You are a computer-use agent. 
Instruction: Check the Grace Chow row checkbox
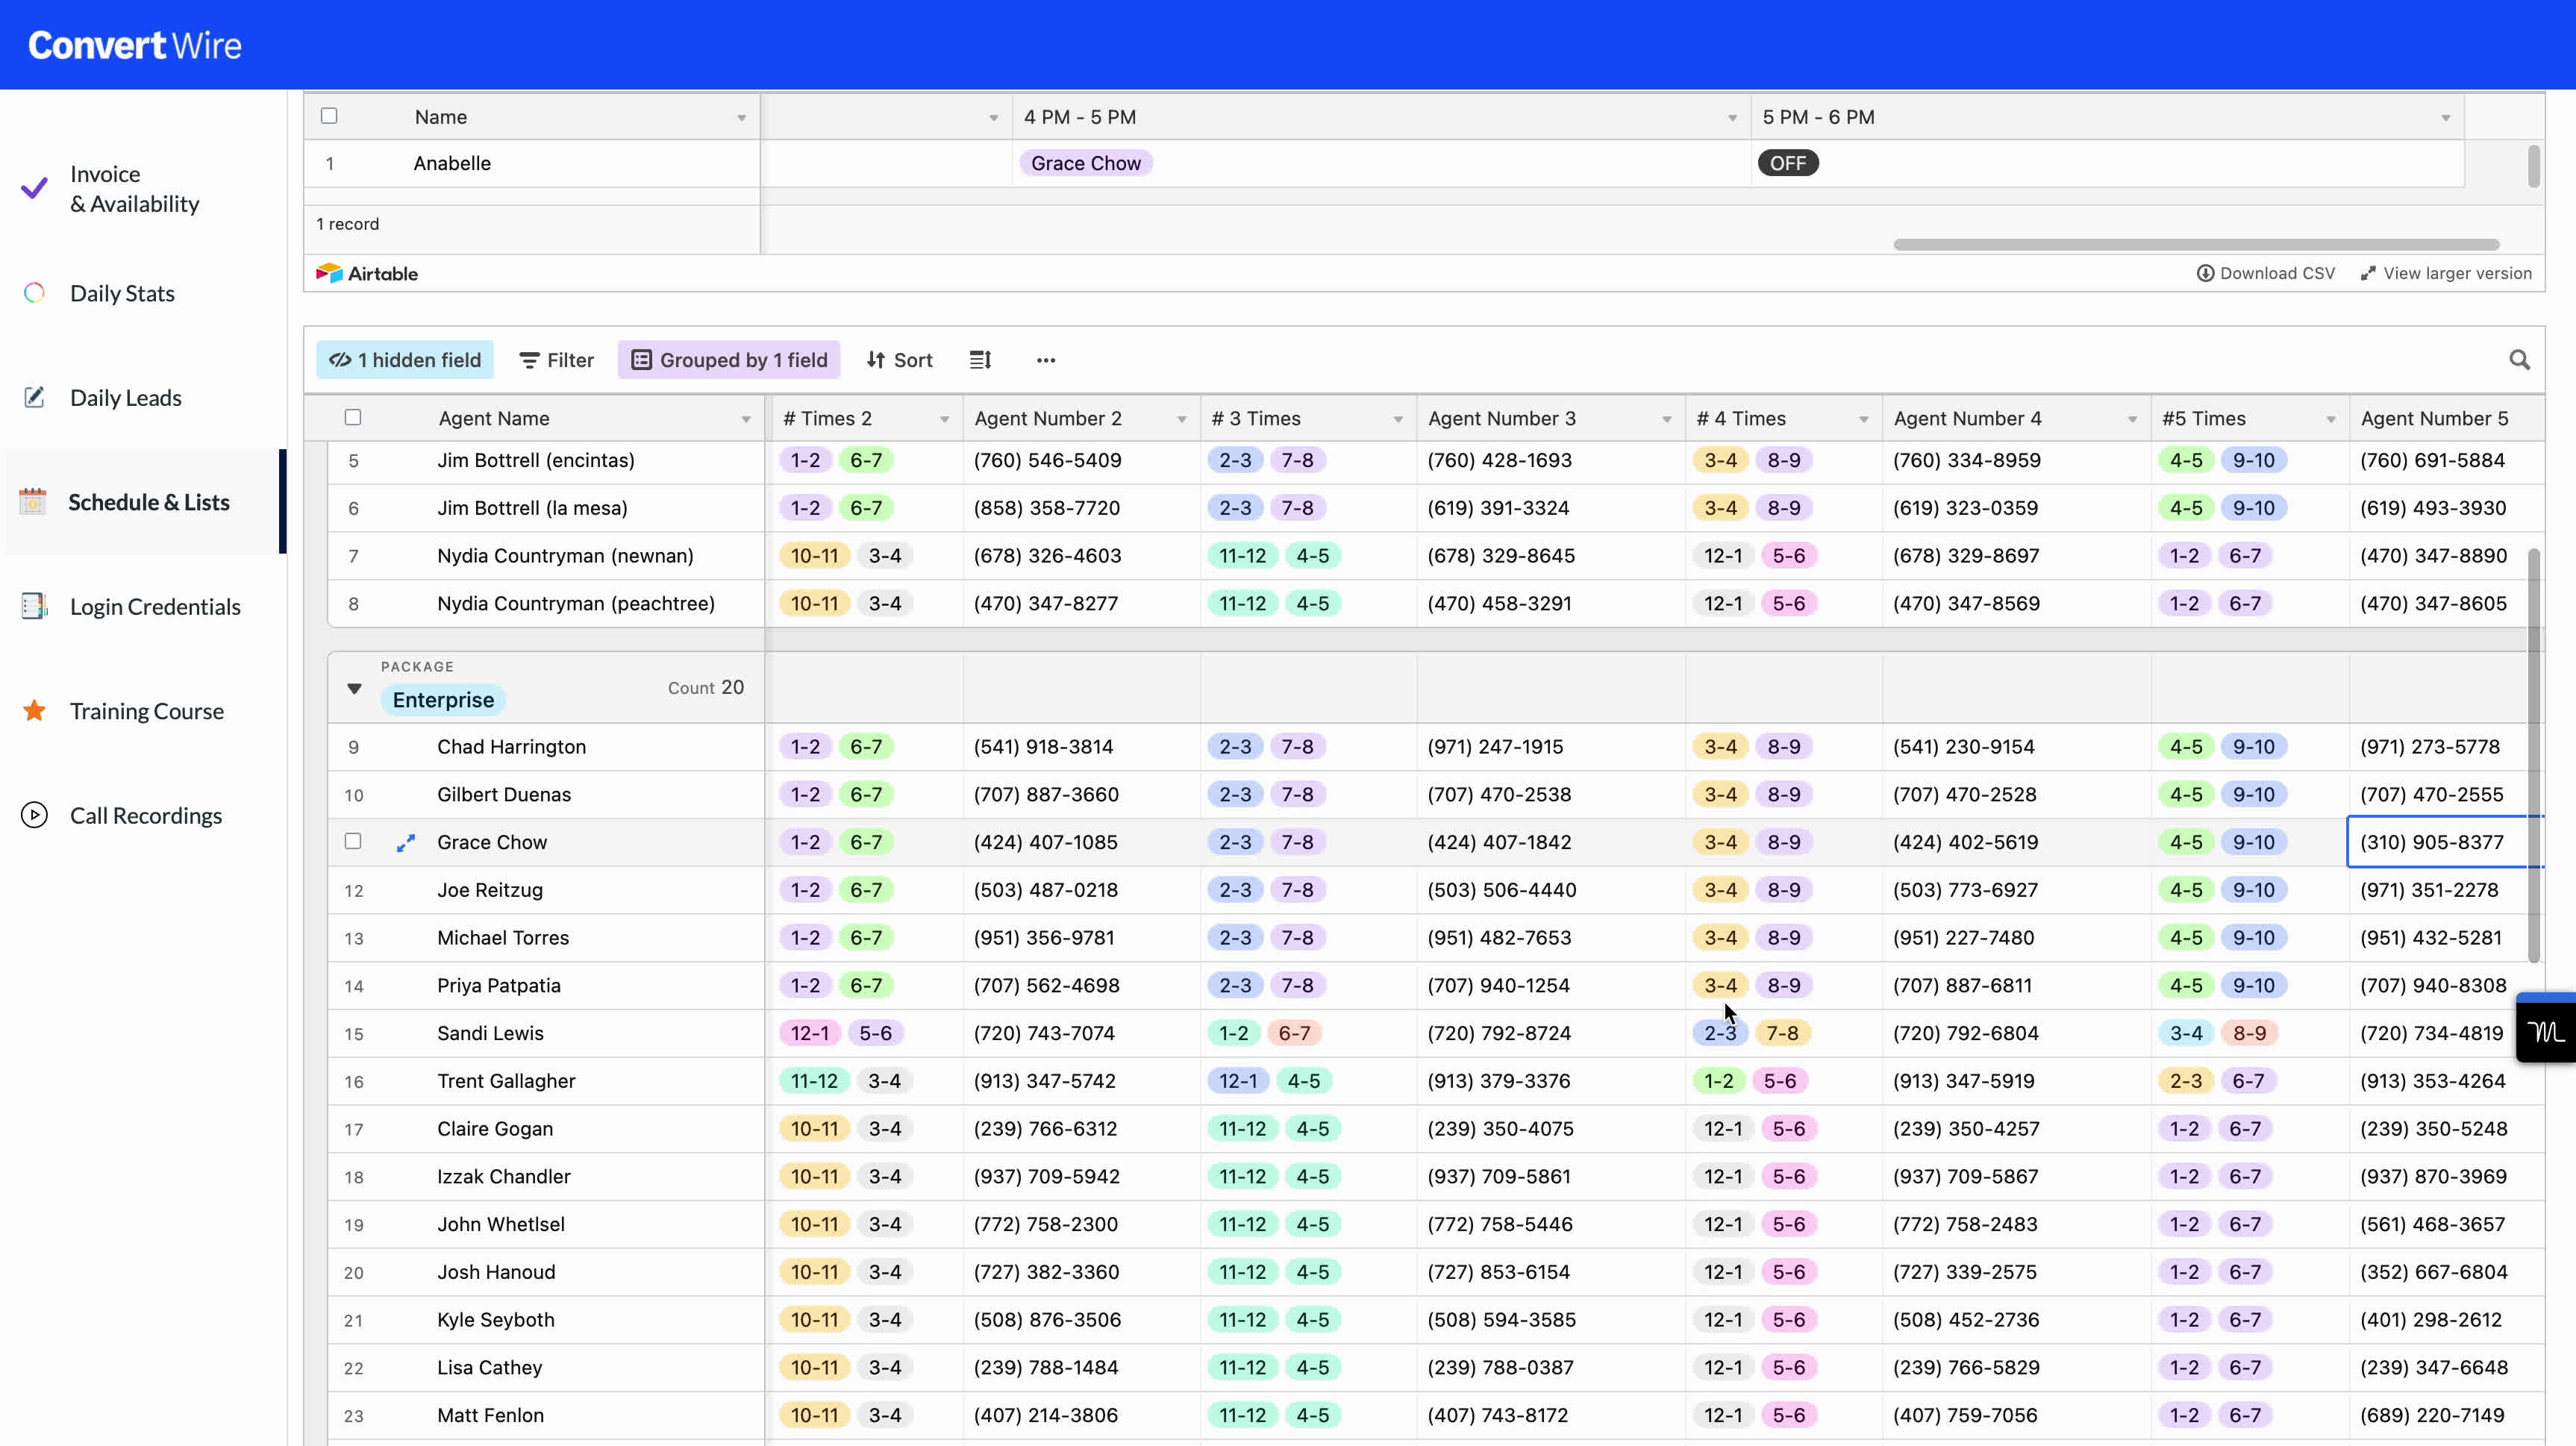pyautogui.click(x=353, y=841)
